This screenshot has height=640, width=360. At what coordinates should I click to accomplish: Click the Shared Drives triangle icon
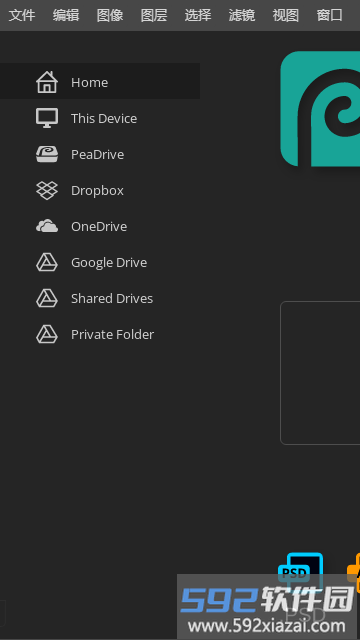[x=47, y=298]
